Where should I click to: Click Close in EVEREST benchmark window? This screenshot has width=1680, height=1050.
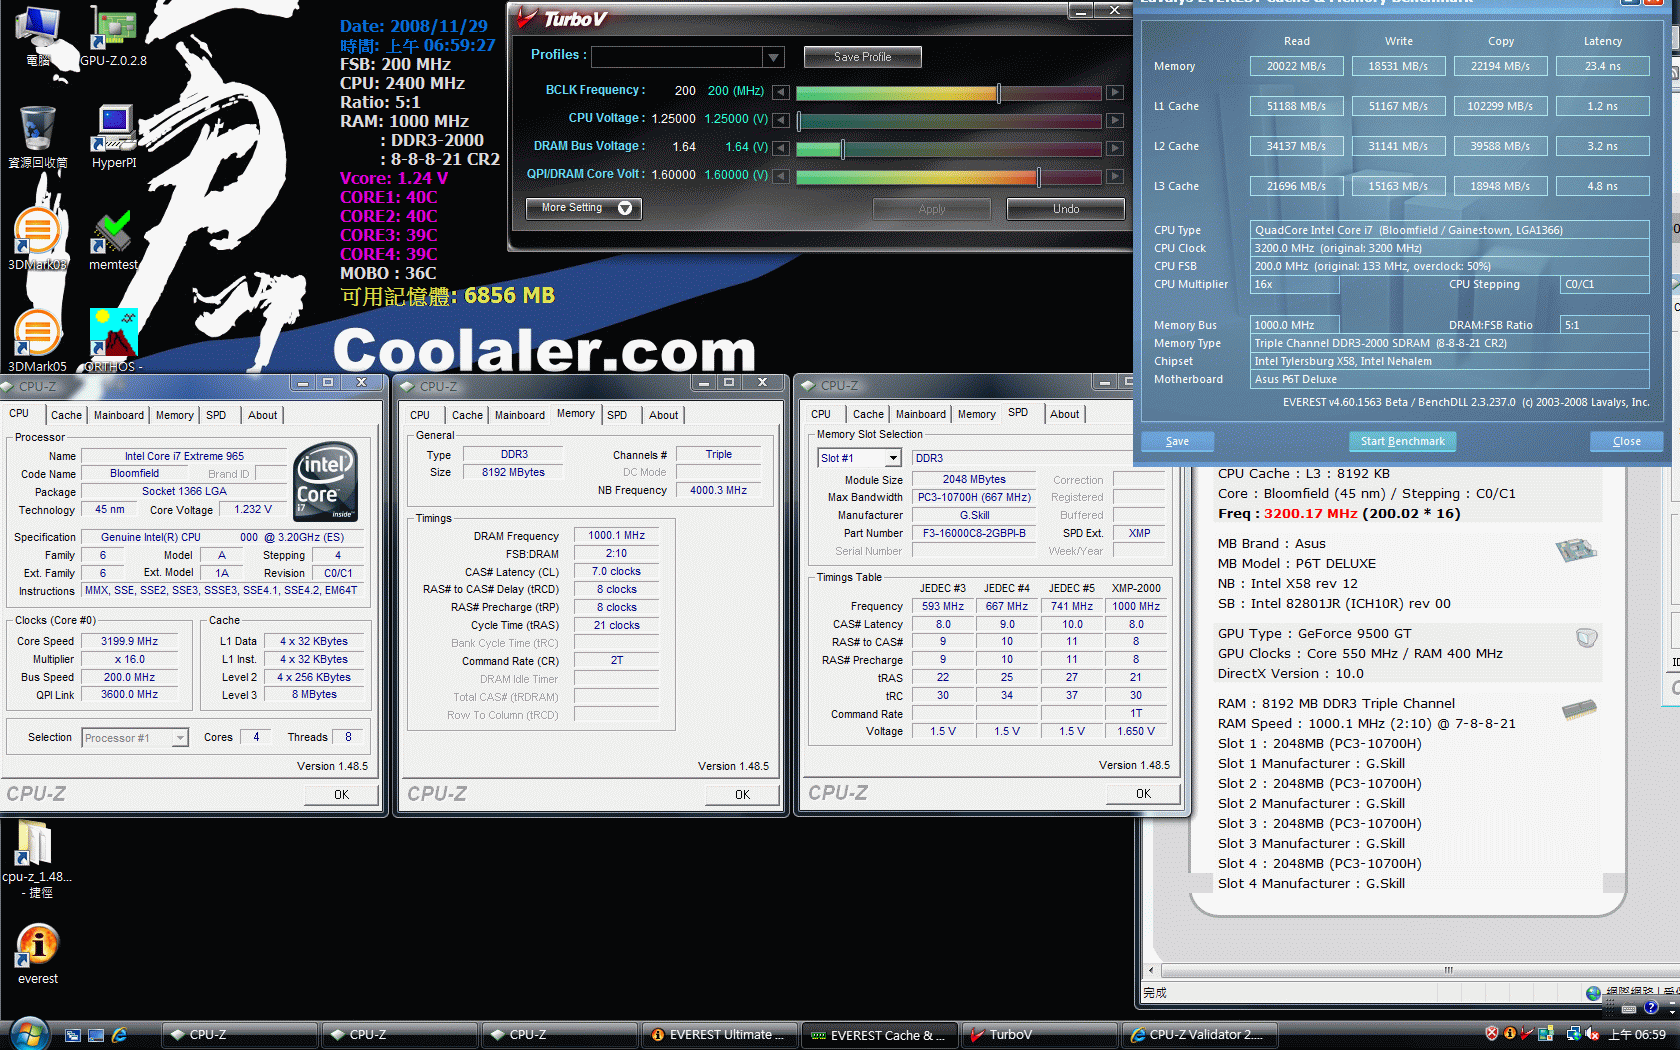pyautogui.click(x=1626, y=441)
